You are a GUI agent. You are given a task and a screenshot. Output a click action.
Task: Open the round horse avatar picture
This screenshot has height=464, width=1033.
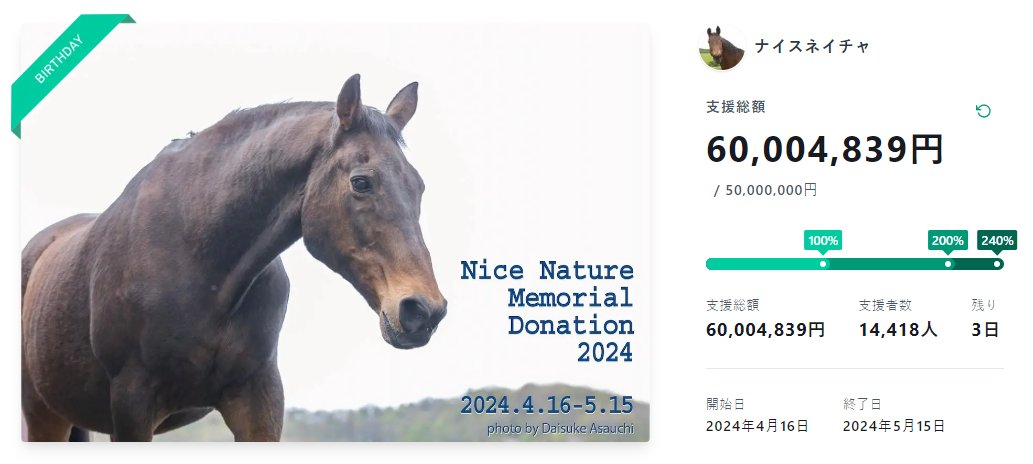(x=721, y=47)
